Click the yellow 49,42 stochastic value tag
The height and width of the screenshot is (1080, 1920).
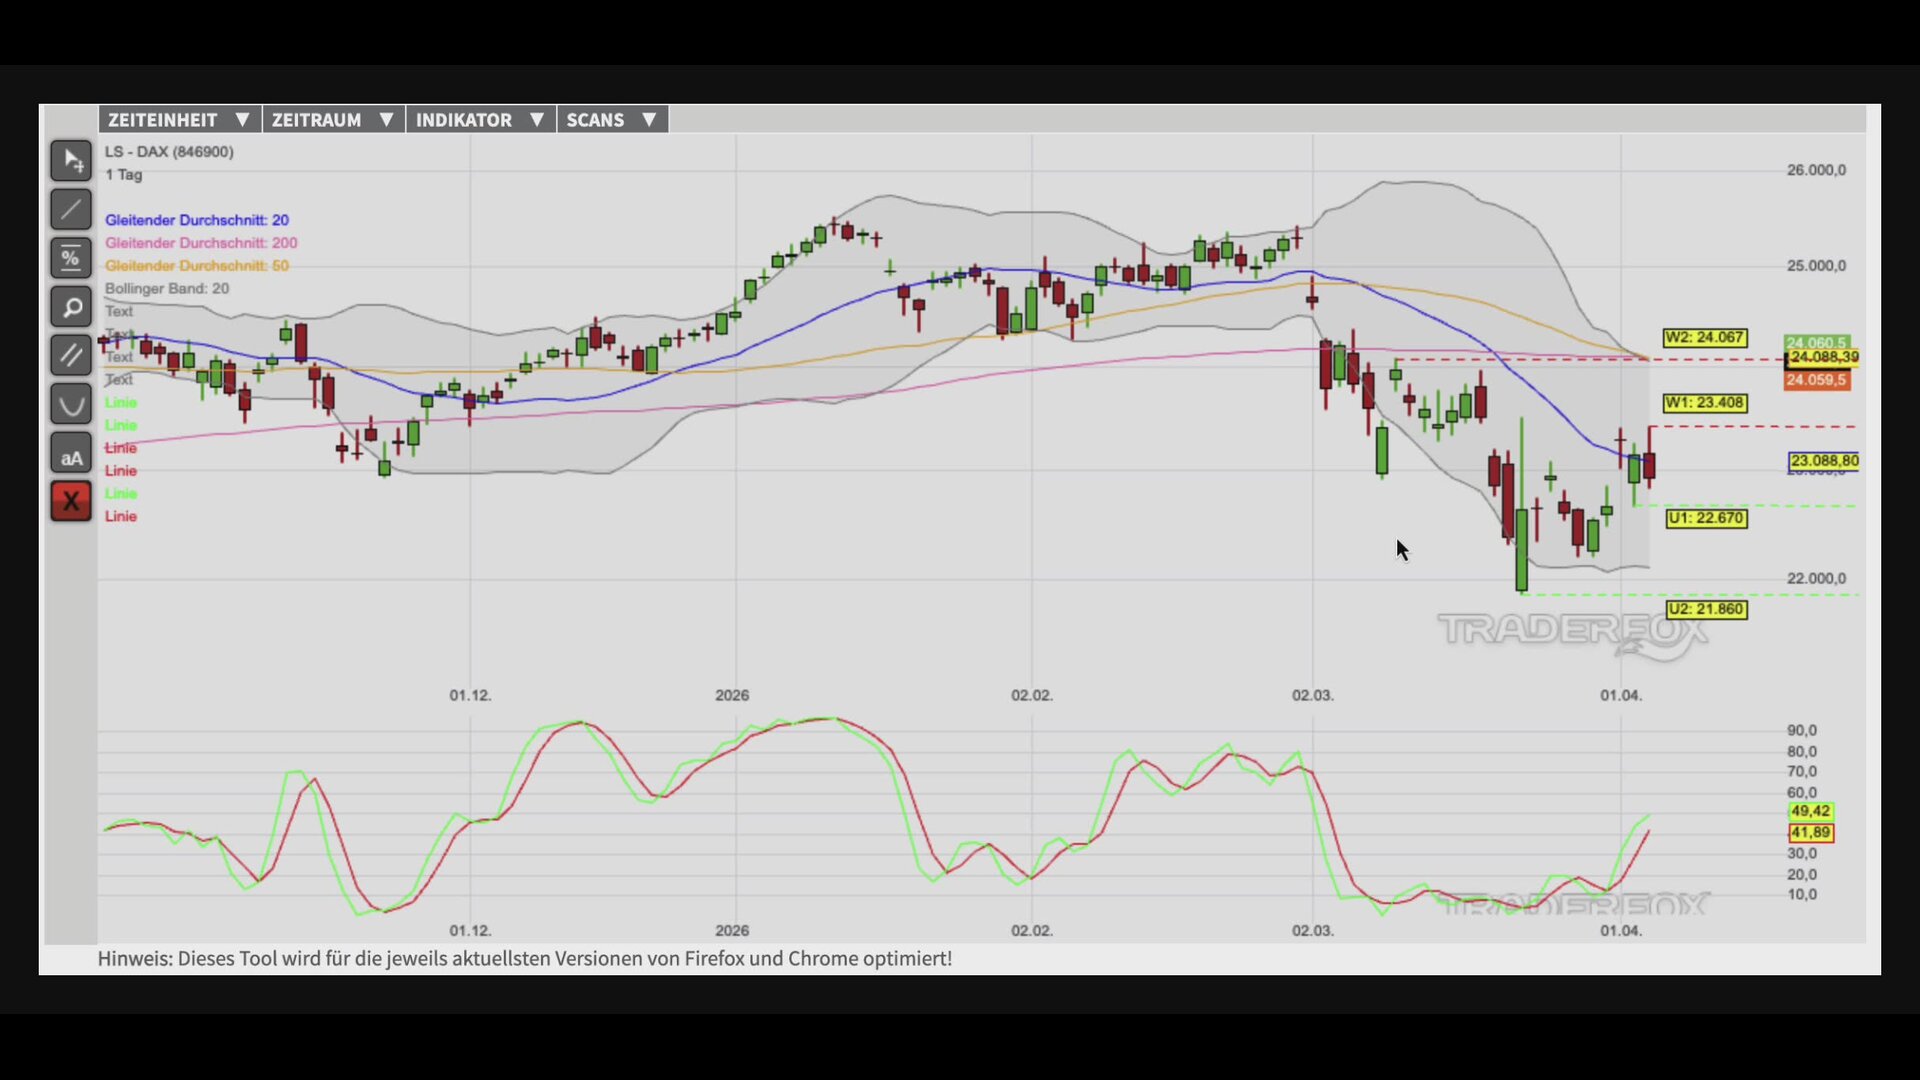point(1810,811)
